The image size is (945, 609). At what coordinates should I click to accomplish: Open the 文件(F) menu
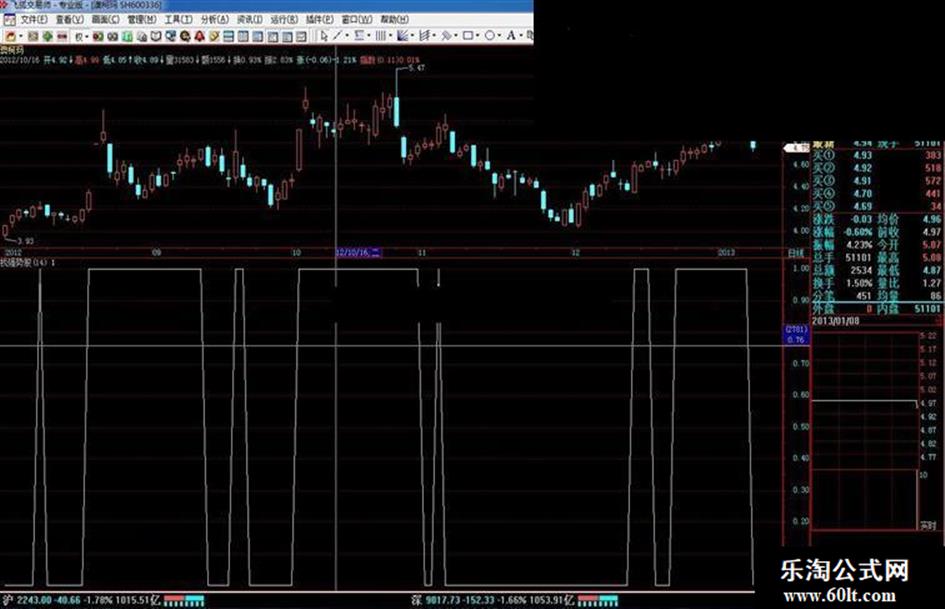pos(34,20)
